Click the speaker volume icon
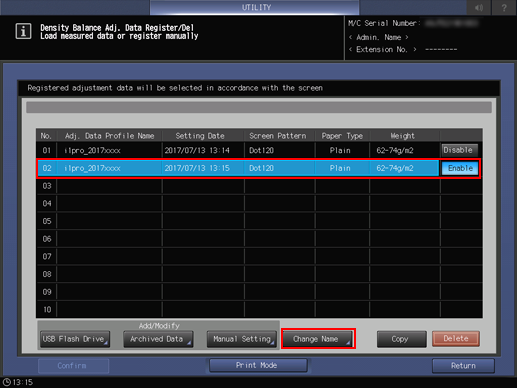517x388 pixels. (479, 7)
